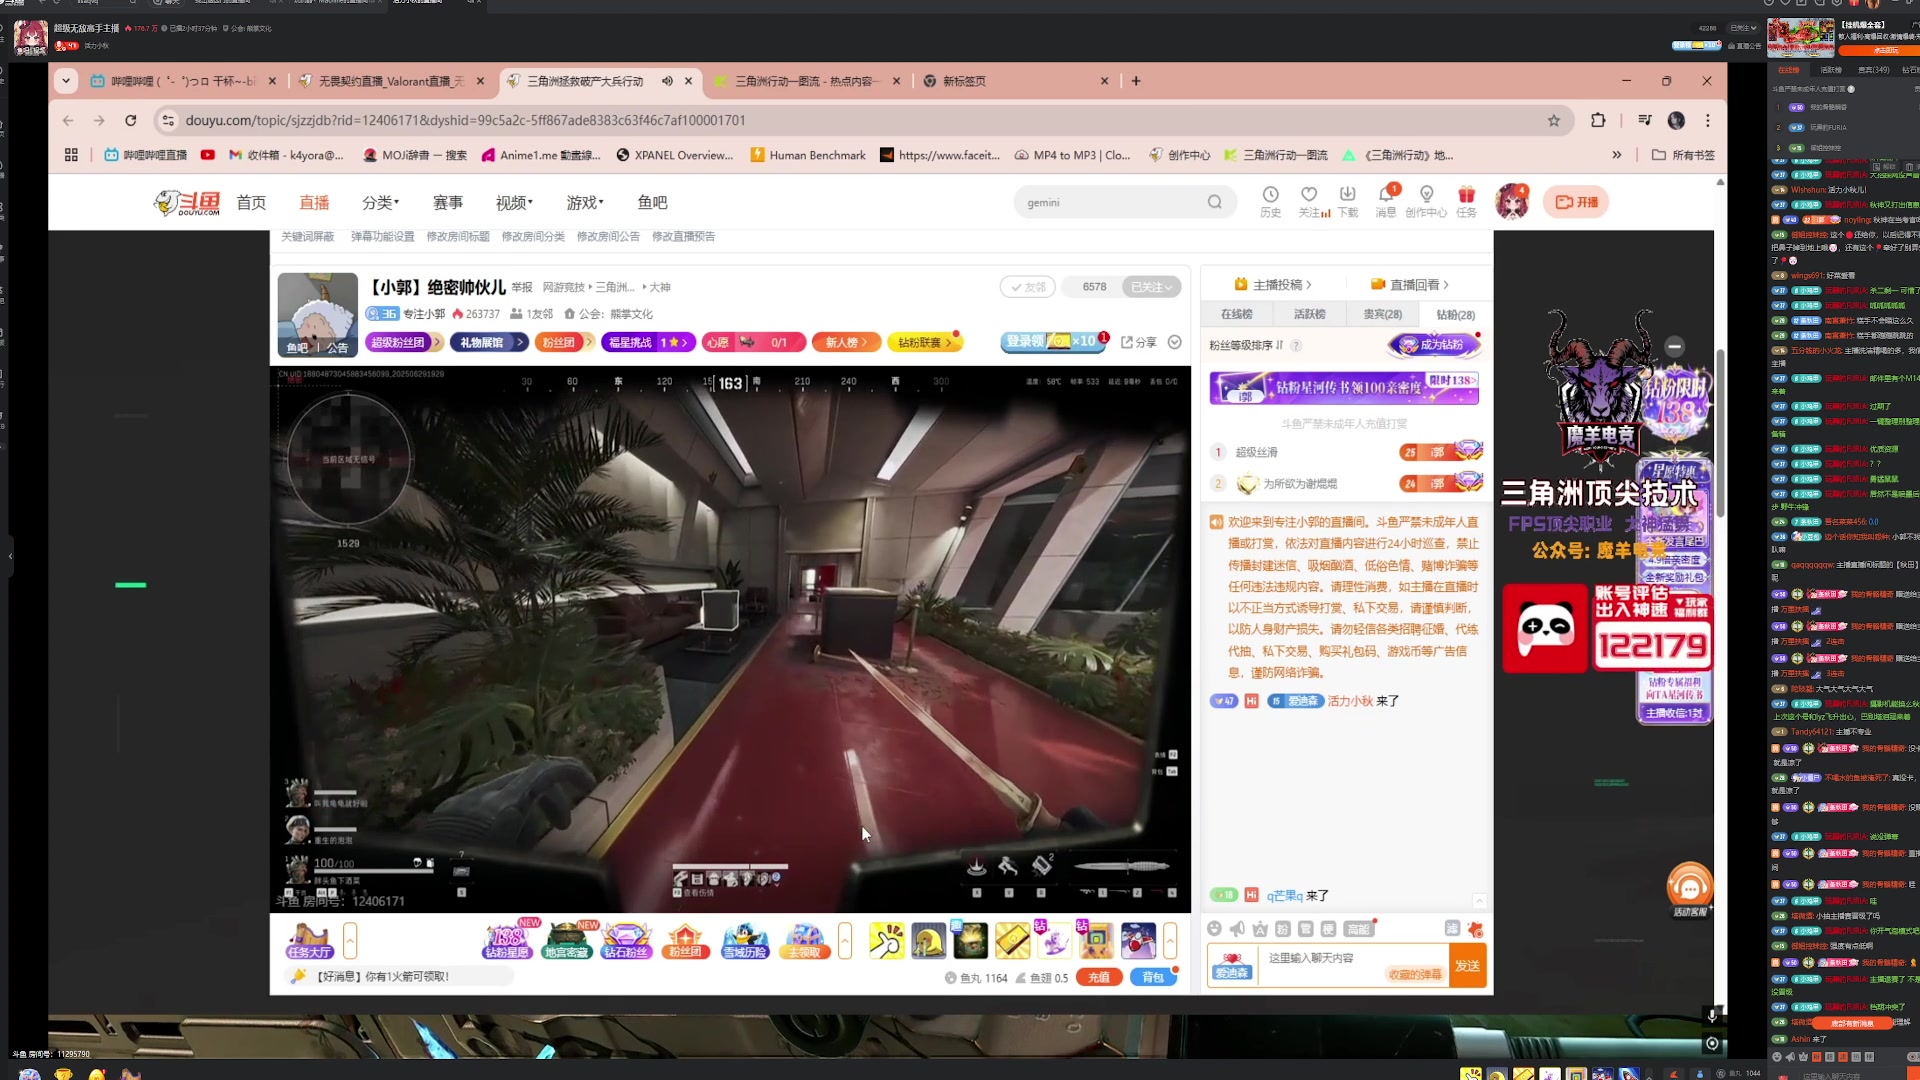This screenshot has width=1920, height=1080.
Task: Click the 下载 download icon
Action: coord(1348,201)
